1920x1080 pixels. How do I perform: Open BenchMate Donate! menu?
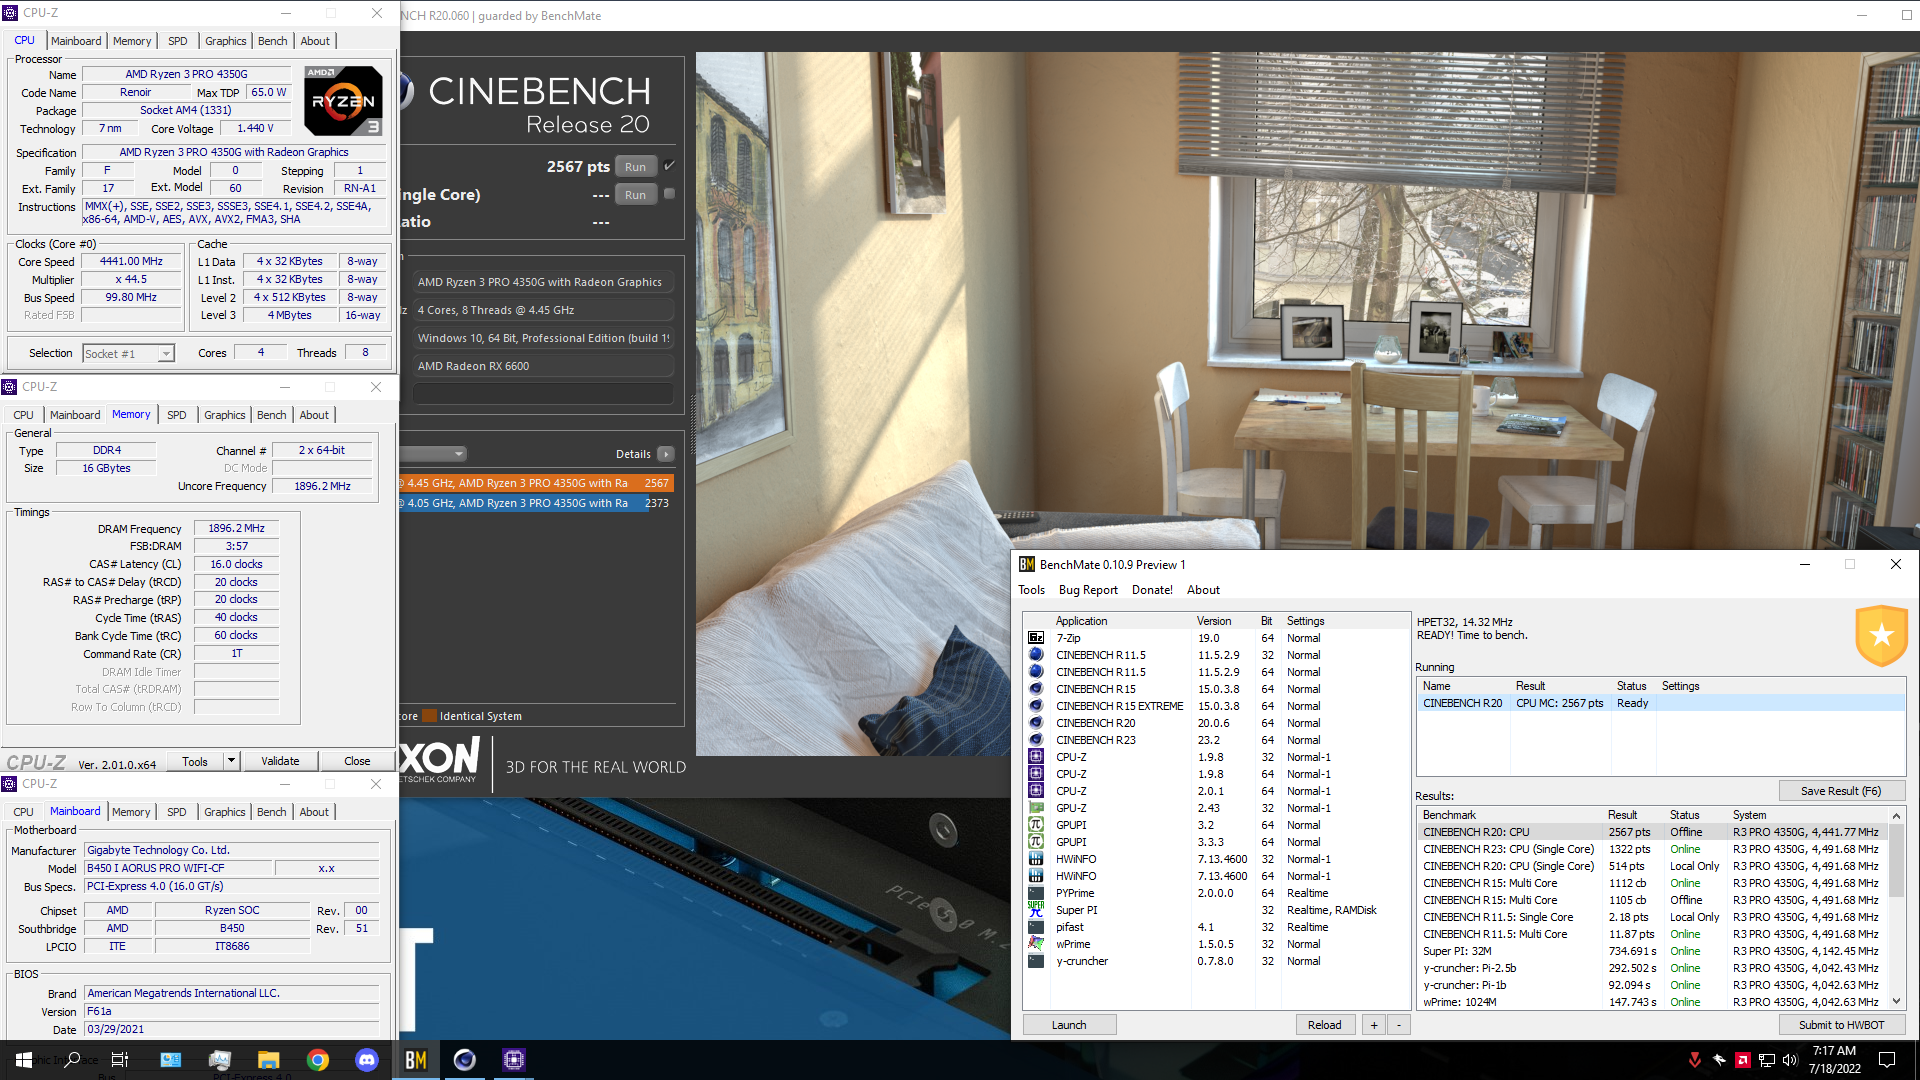pos(1152,590)
